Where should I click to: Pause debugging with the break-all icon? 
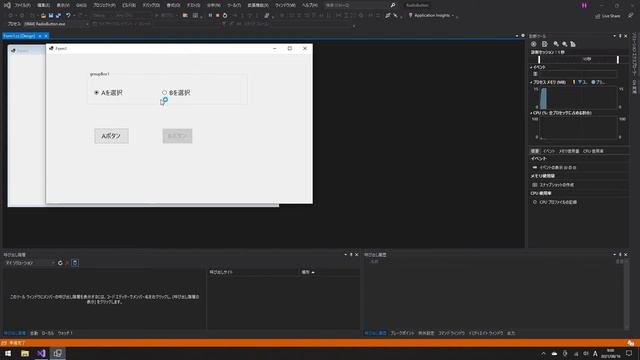(210, 16)
